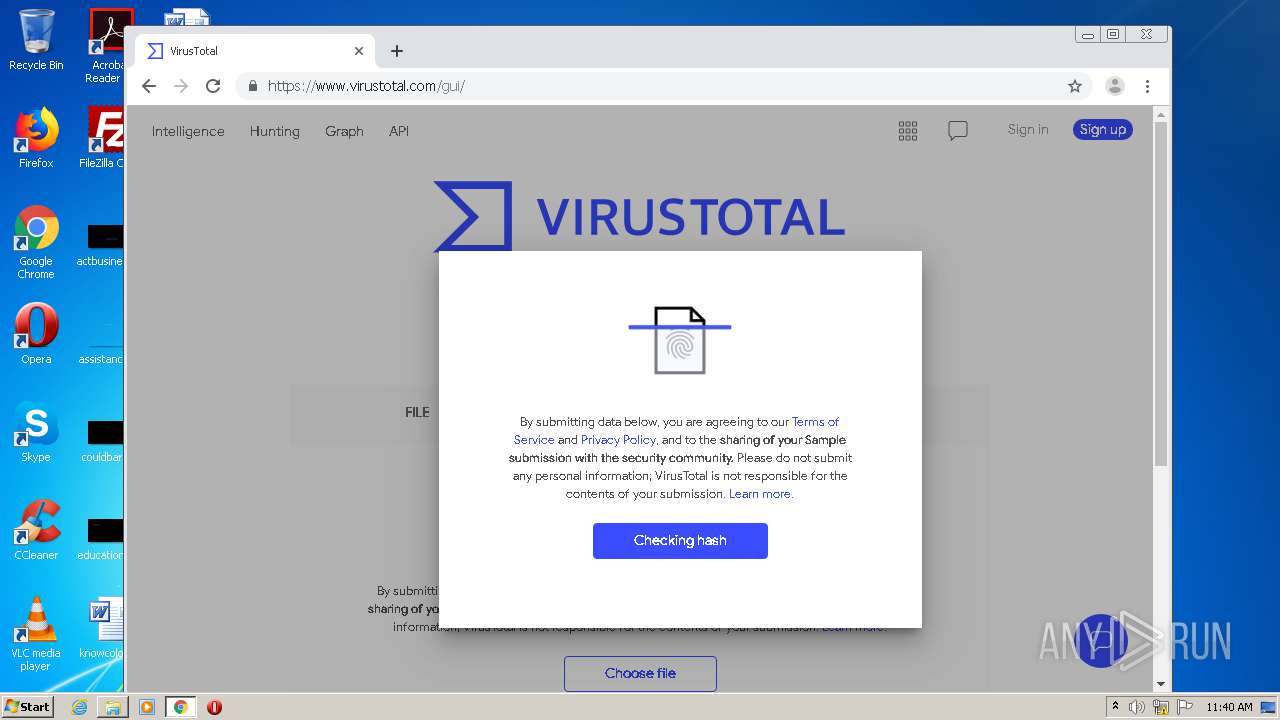Click the Action Center flag tray icon
This screenshot has height=720, width=1280.
(1183, 707)
